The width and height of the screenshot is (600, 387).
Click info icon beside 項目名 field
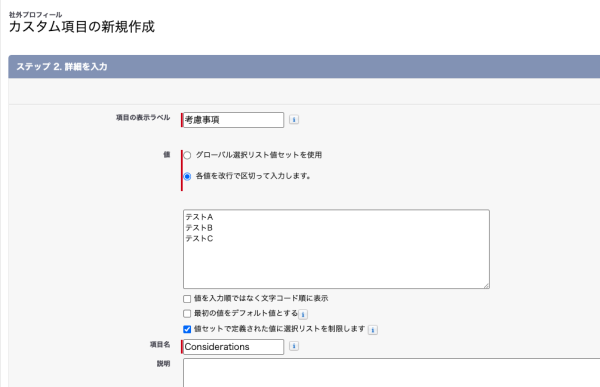point(294,346)
